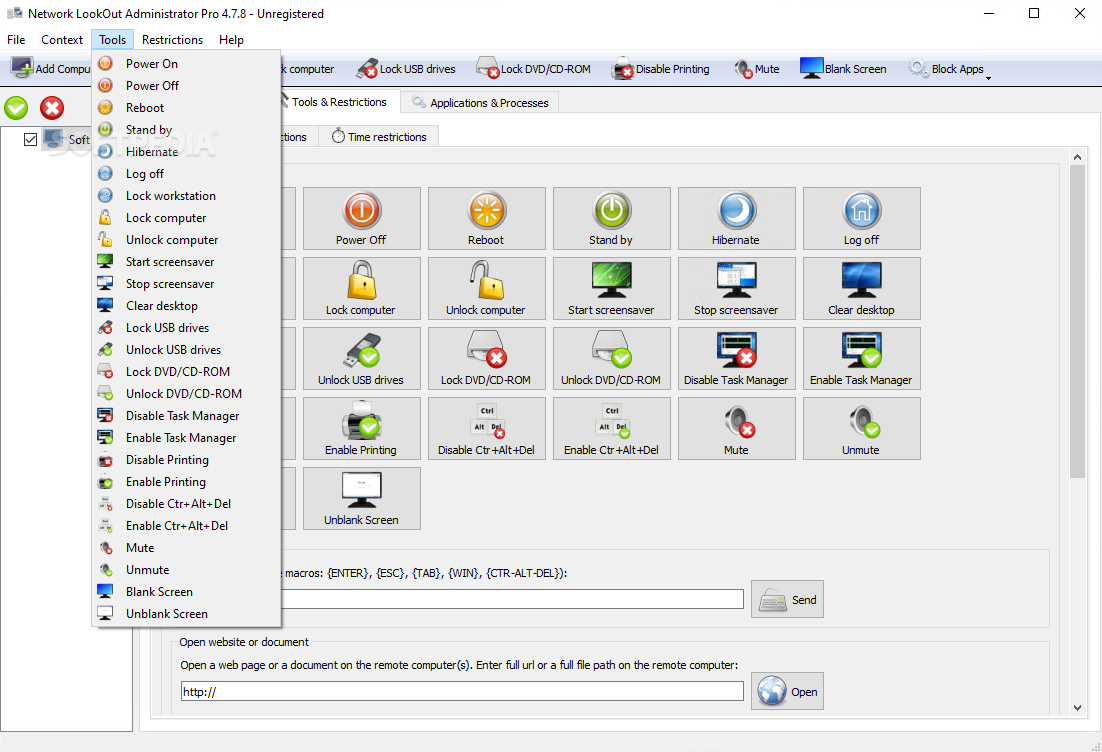This screenshot has width=1102, height=752.
Task: Click the Enable Printing tile in grid
Action: (361, 429)
